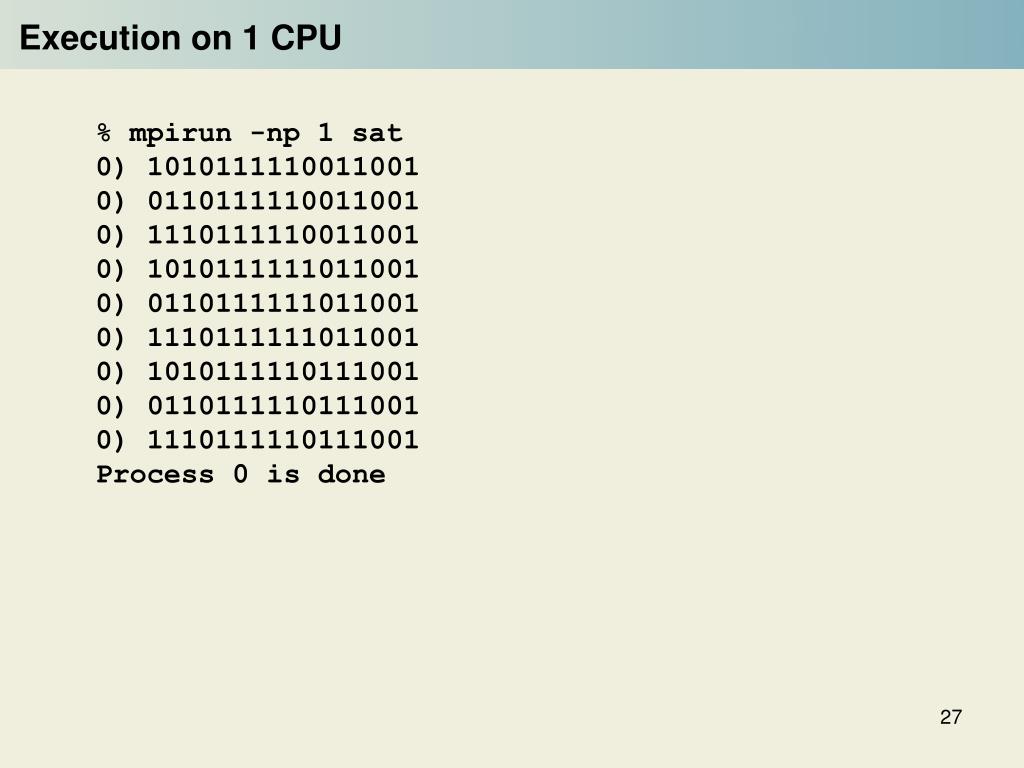Select output line 0110111110111001
Screen dimensions: 1024x768
coord(257,406)
